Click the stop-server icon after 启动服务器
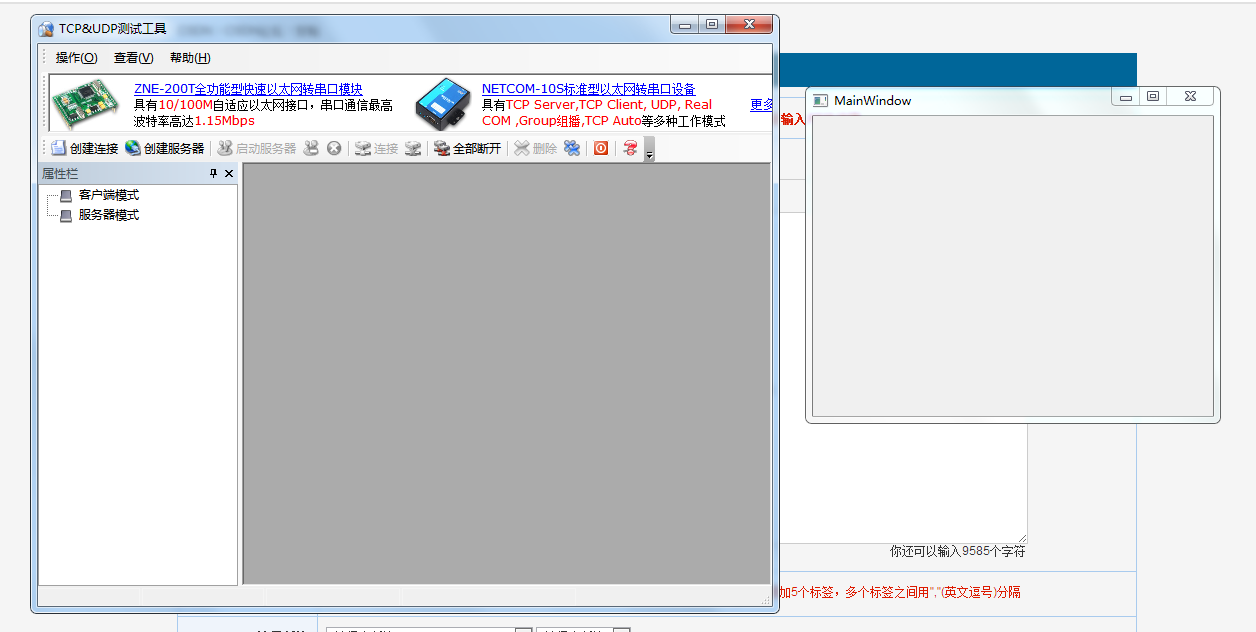Screen dimensions: 1256x632 [311, 148]
